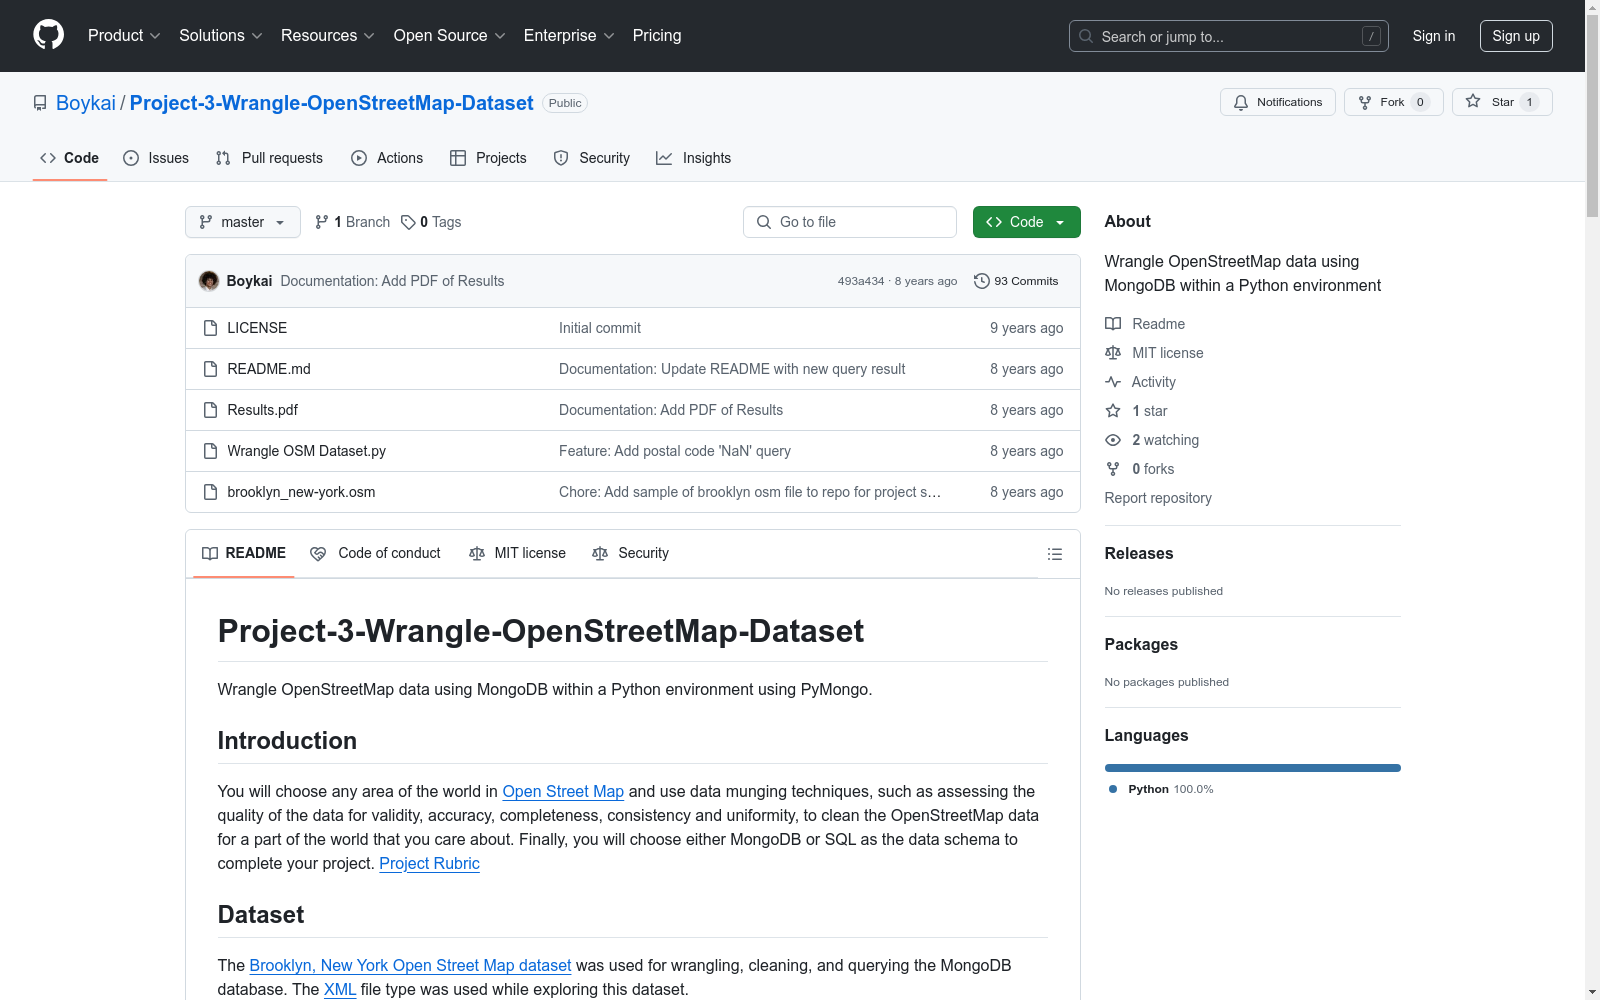Select the Code tab
The image size is (1600, 1000).
70,158
